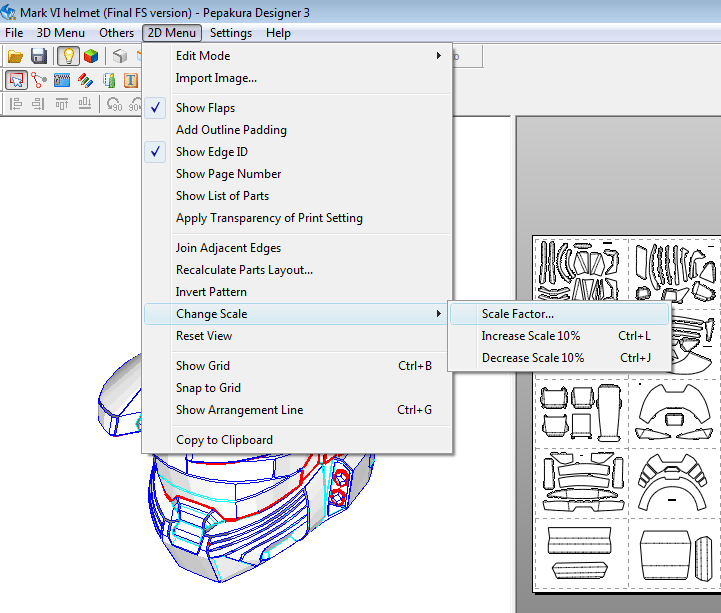Select the colored pencils edge color tool
721x613 pixels.
85,80
